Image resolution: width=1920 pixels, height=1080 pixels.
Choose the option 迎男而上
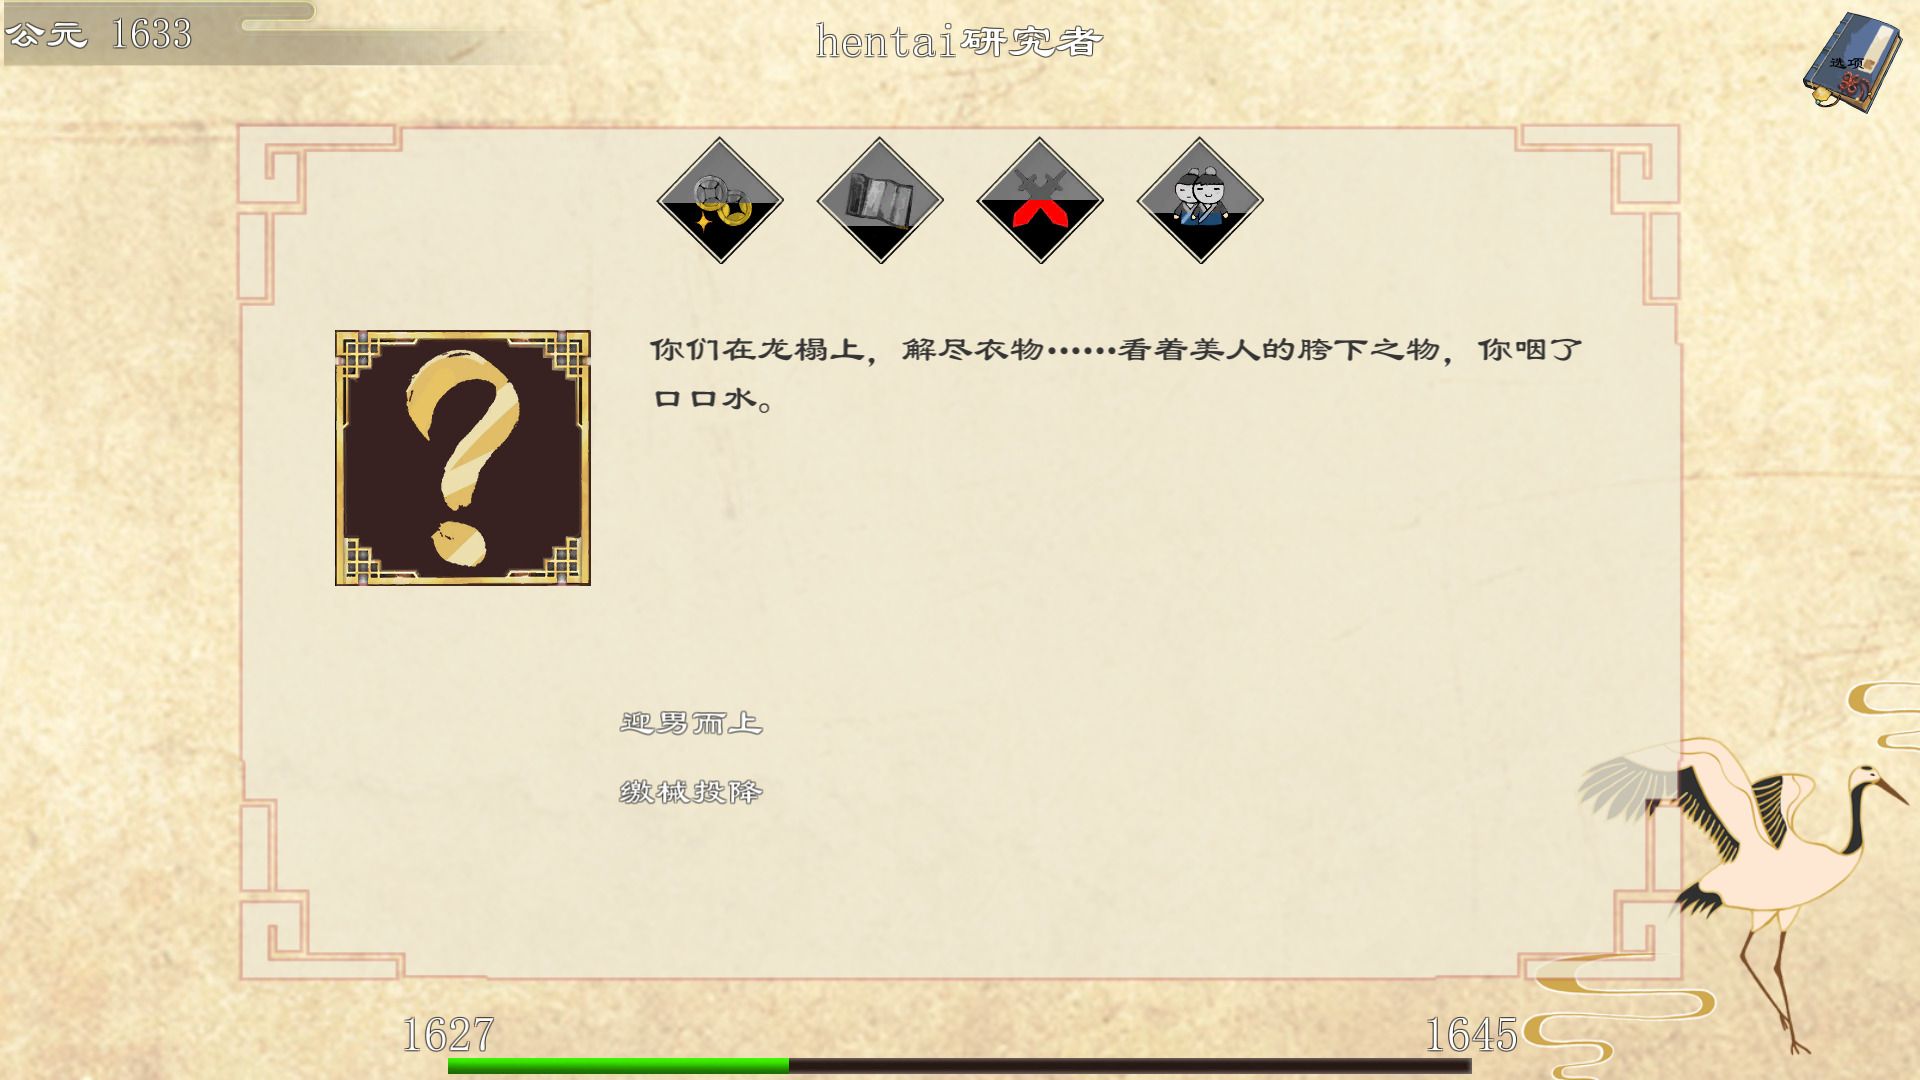[x=691, y=723]
